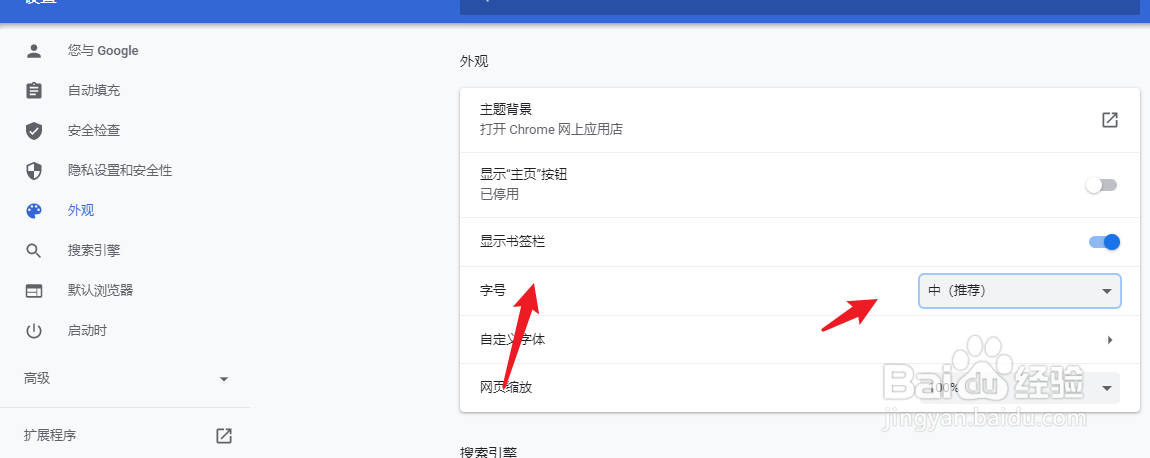
Task: Click the external link icon beside 扩展程序
Action: pos(224,436)
